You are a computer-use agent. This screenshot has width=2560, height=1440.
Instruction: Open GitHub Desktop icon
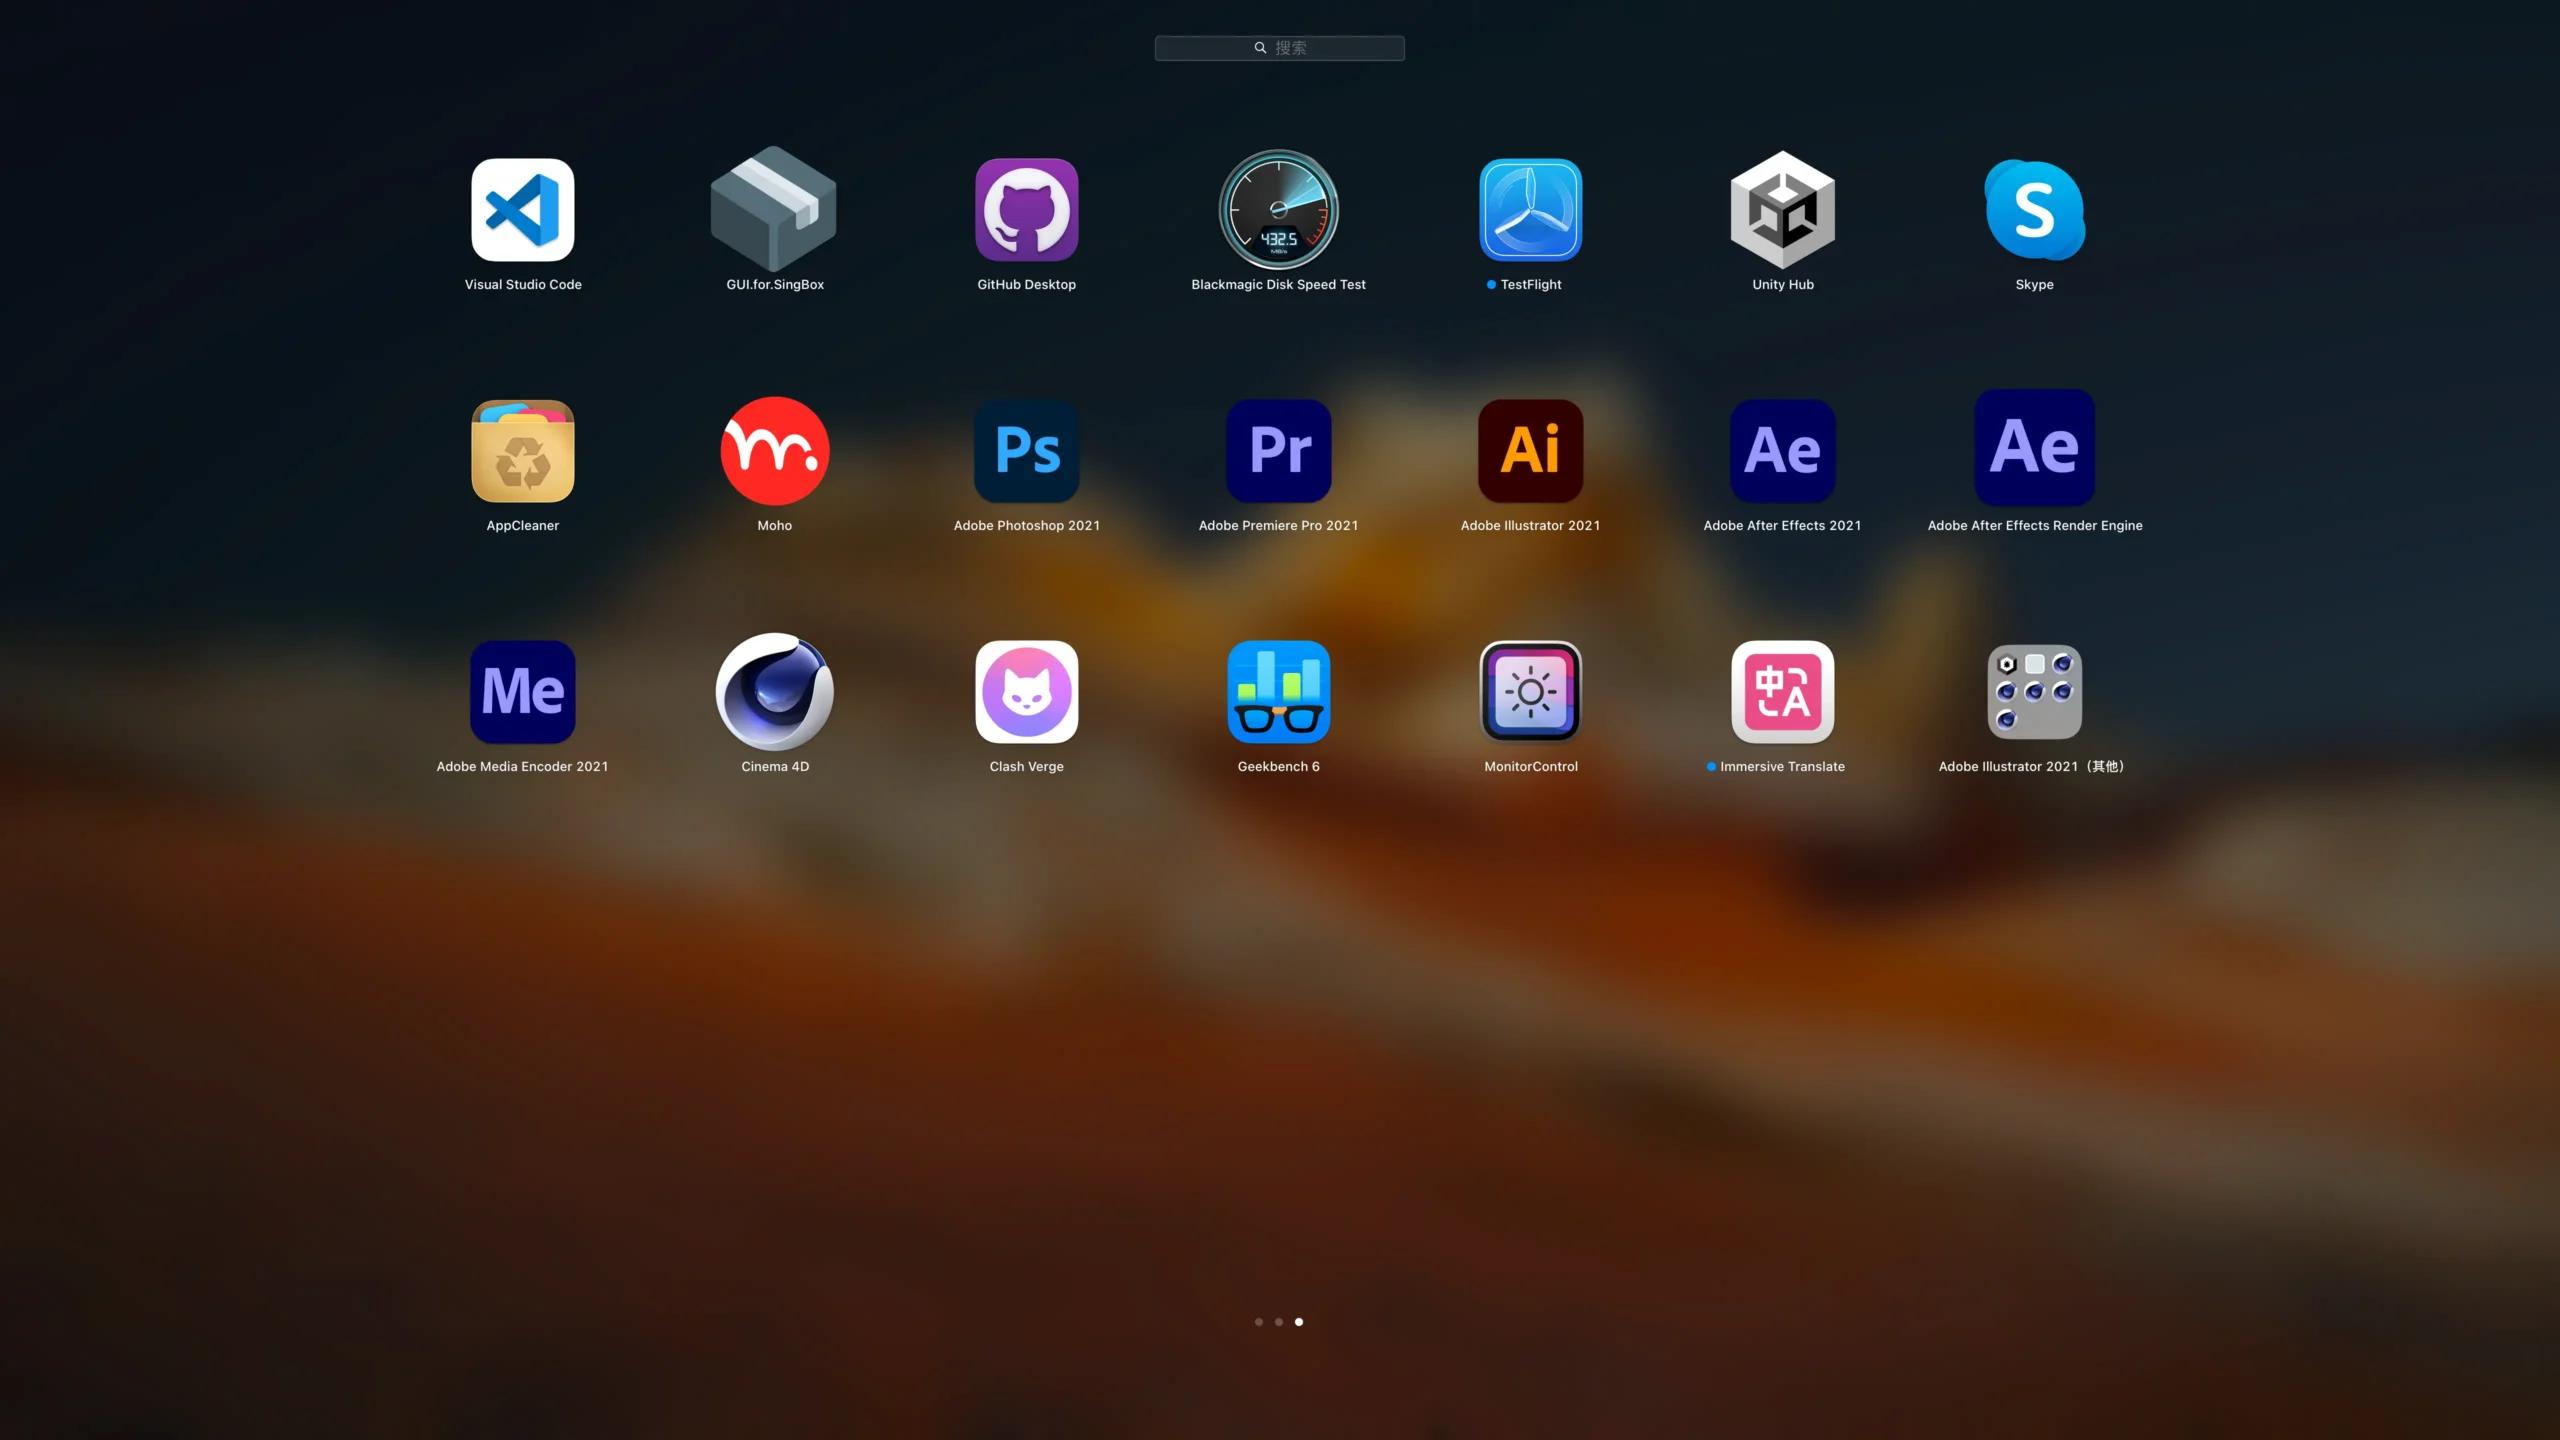[1027, 210]
